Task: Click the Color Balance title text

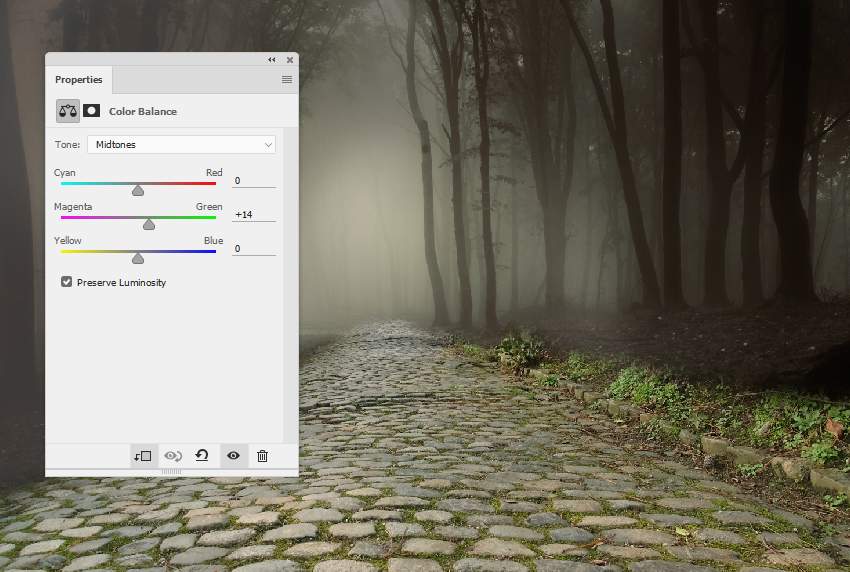Action: [143, 111]
